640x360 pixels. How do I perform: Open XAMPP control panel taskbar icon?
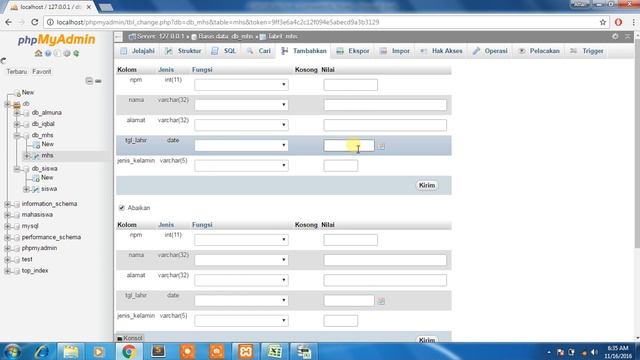click(245, 351)
